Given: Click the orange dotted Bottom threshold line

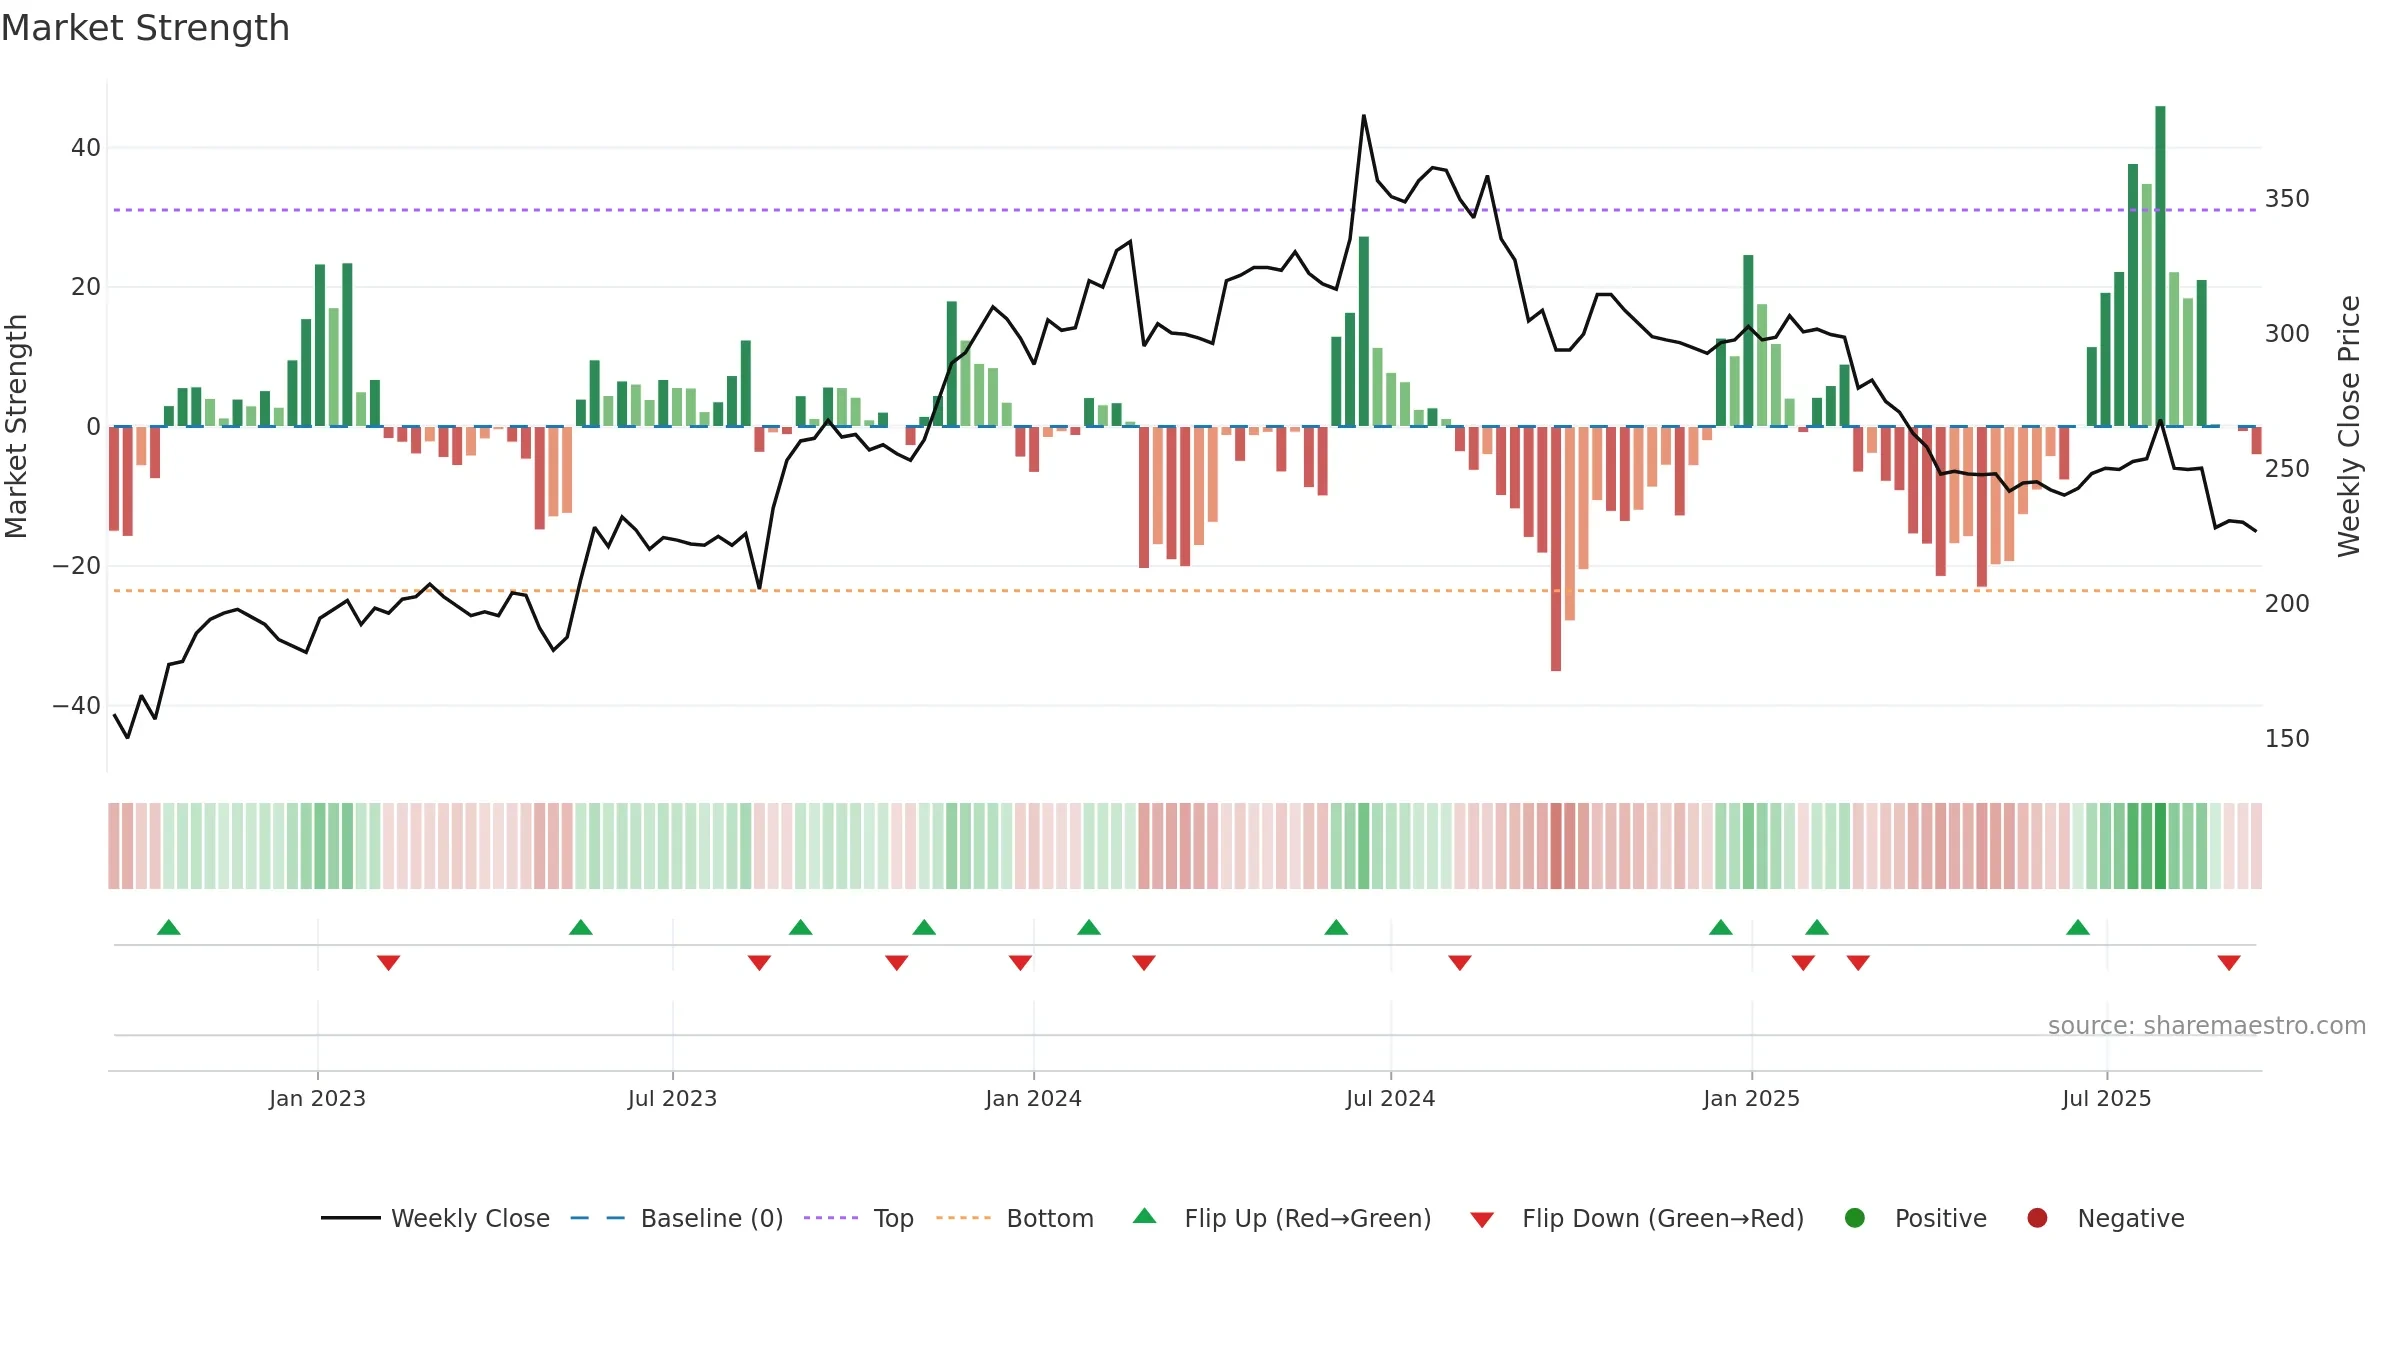Looking at the screenshot, I should tap(1185, 591).
